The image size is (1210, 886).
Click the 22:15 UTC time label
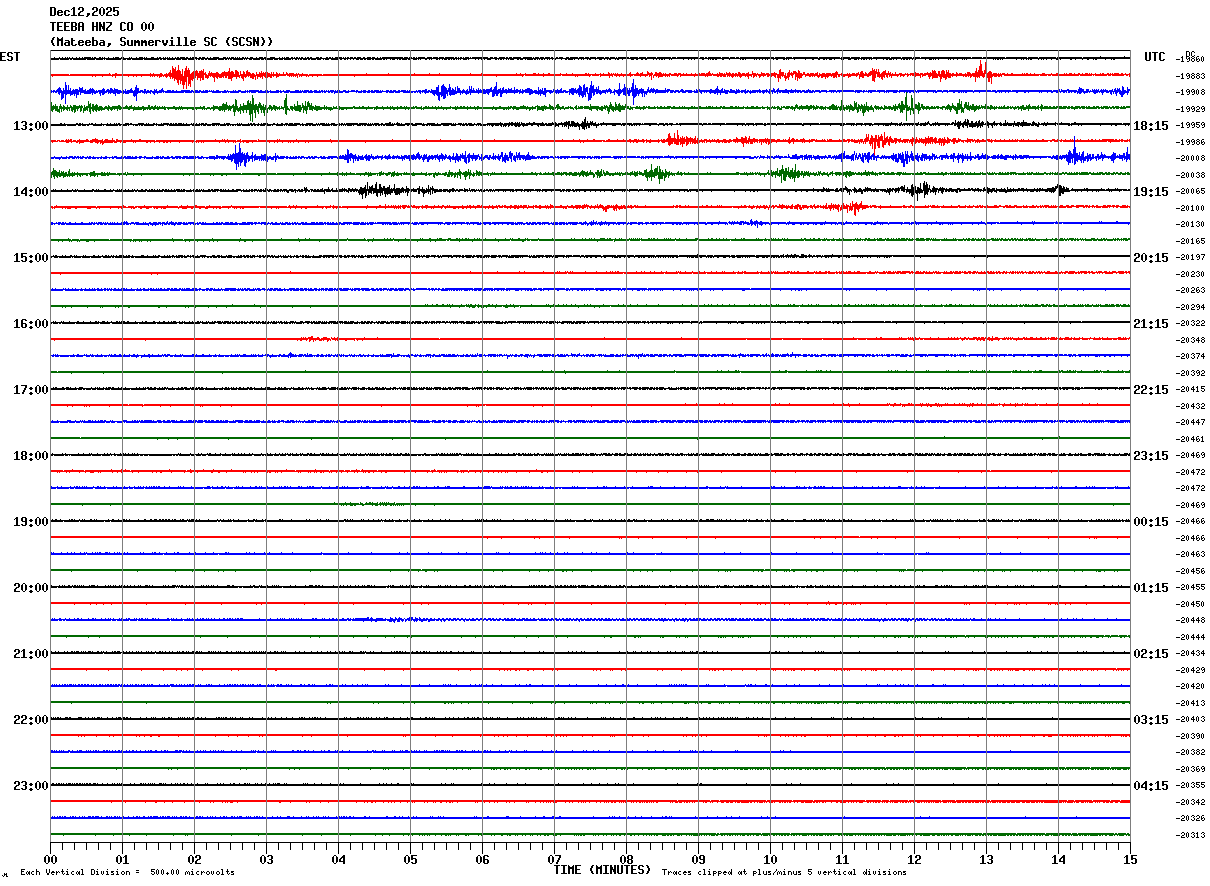click(1151, 390)
